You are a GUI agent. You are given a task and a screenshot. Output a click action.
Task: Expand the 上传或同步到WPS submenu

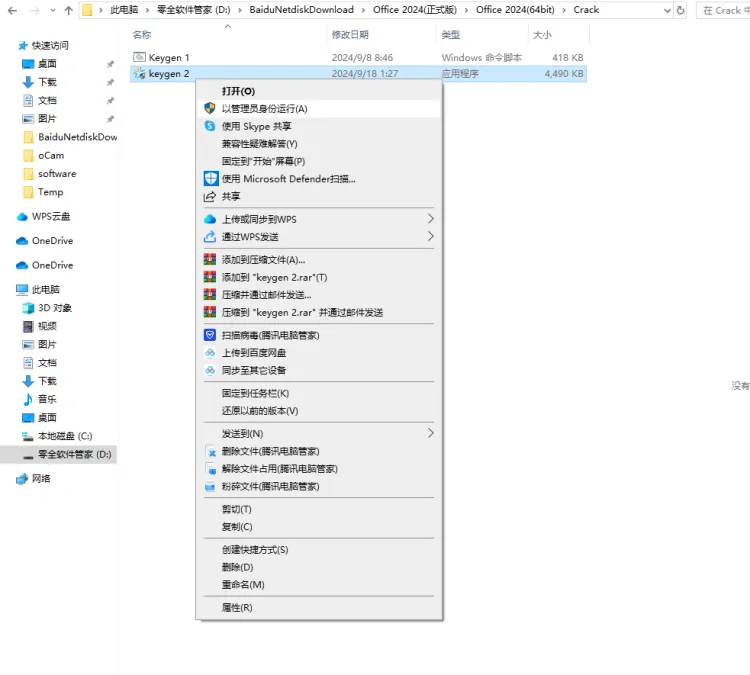tap(431, 219)
